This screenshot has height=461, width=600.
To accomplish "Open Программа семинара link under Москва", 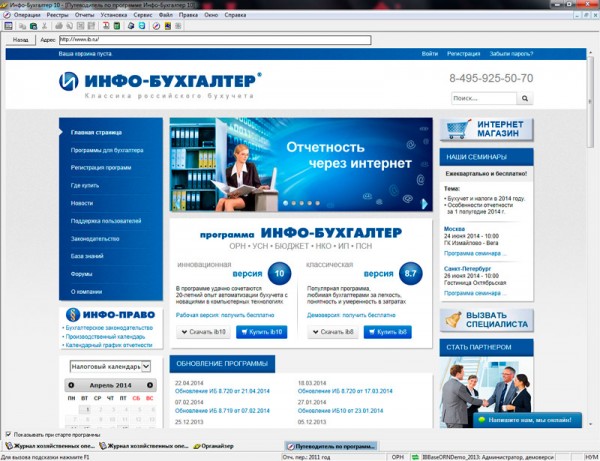I will click(475, 253).
